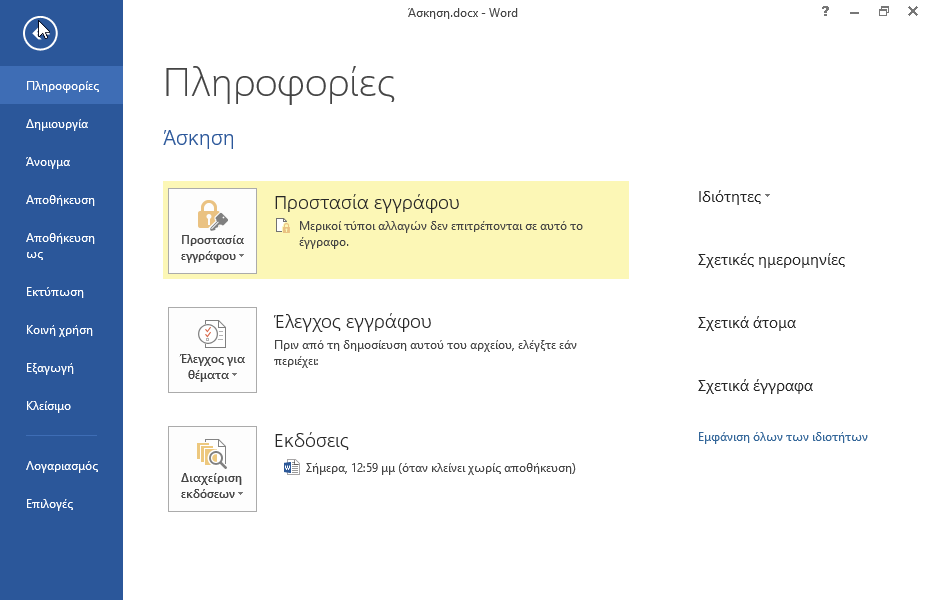
Task: Expand the Ιδιότητες dropdown
Action: click(734, 196)
